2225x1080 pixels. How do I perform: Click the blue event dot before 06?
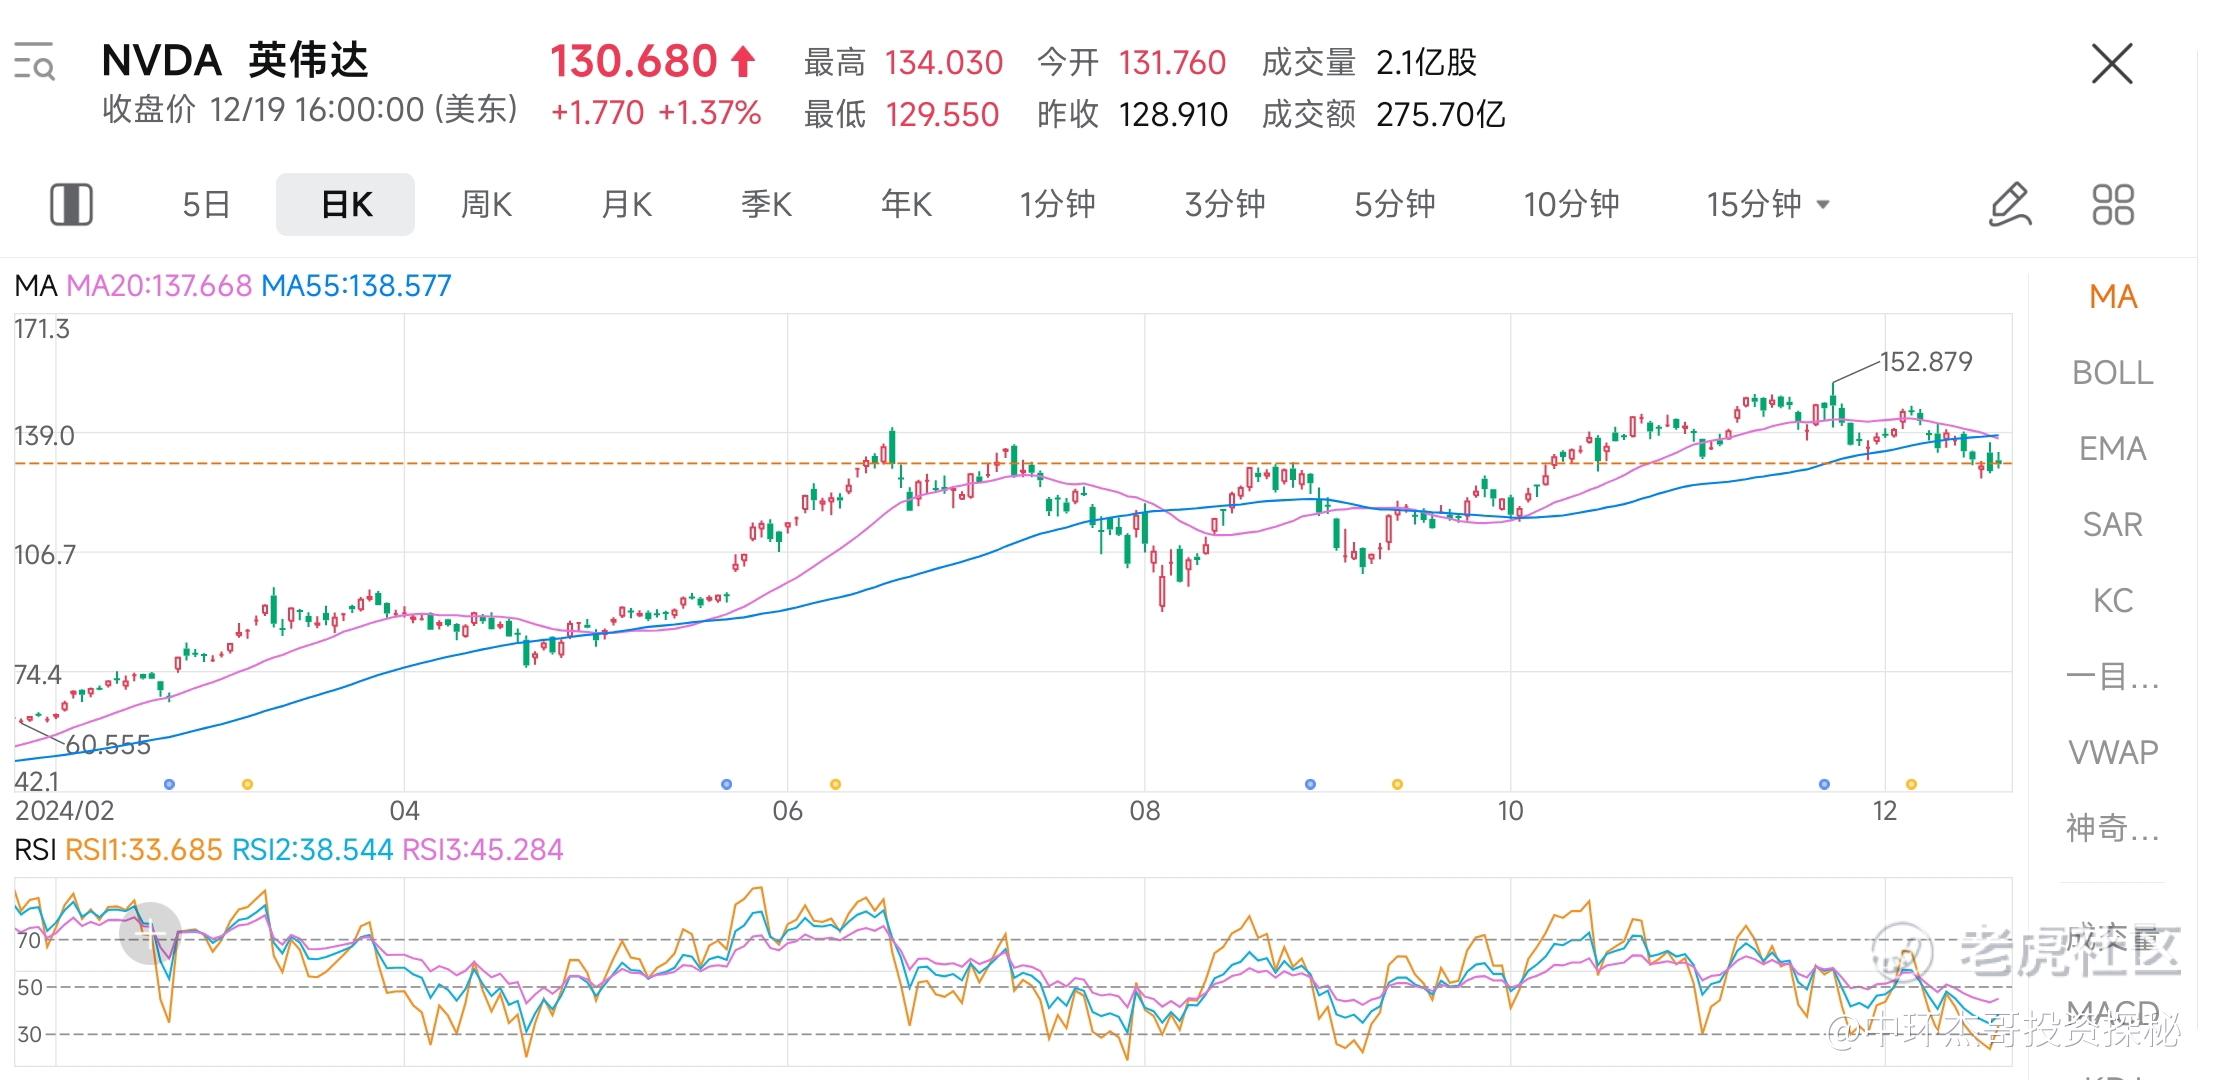pyautogui.click(x=726, y=784)
